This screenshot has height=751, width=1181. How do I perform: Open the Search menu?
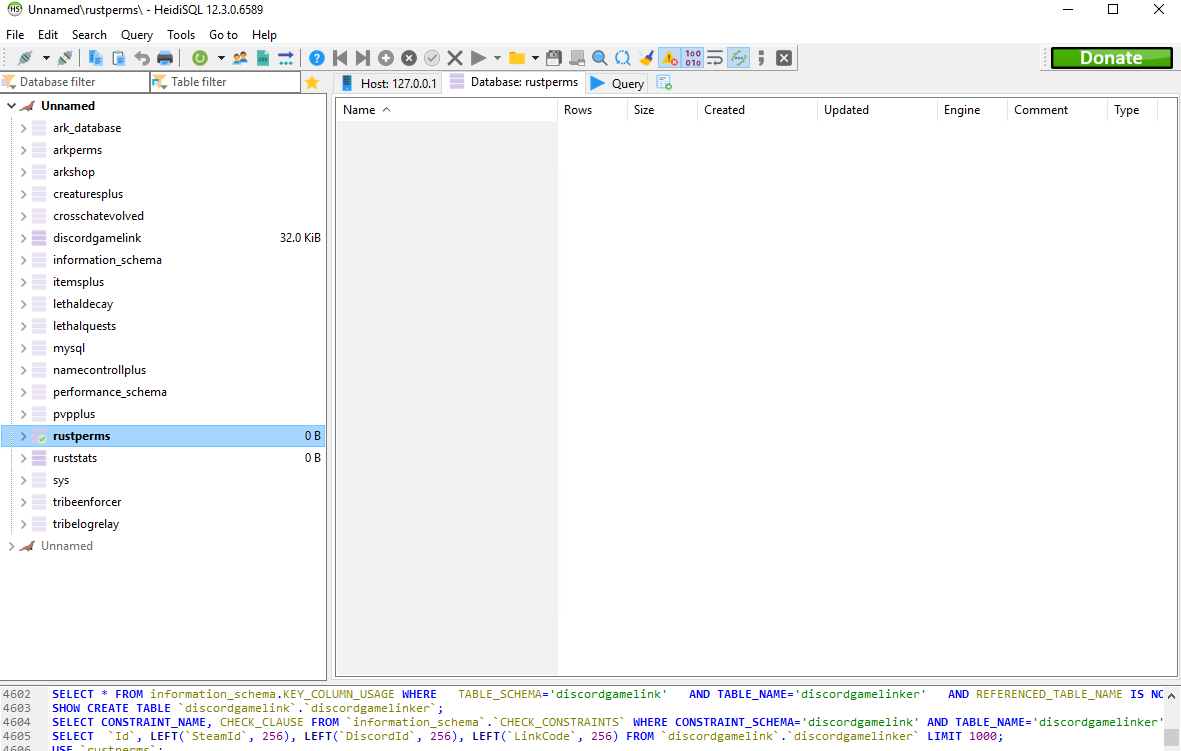click(x=89, y=35)
